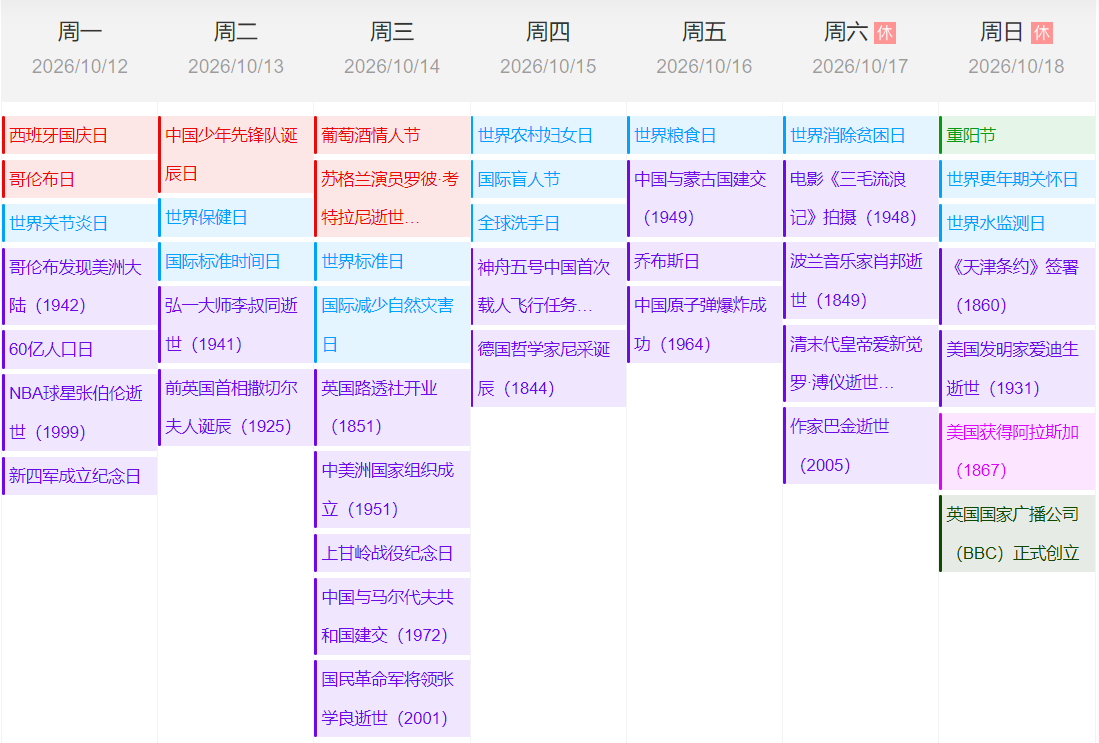Click the 世界关节炎日 entry
This screenshot has width=1099, height=743.
pyautogui.click(x=80, y=223)
